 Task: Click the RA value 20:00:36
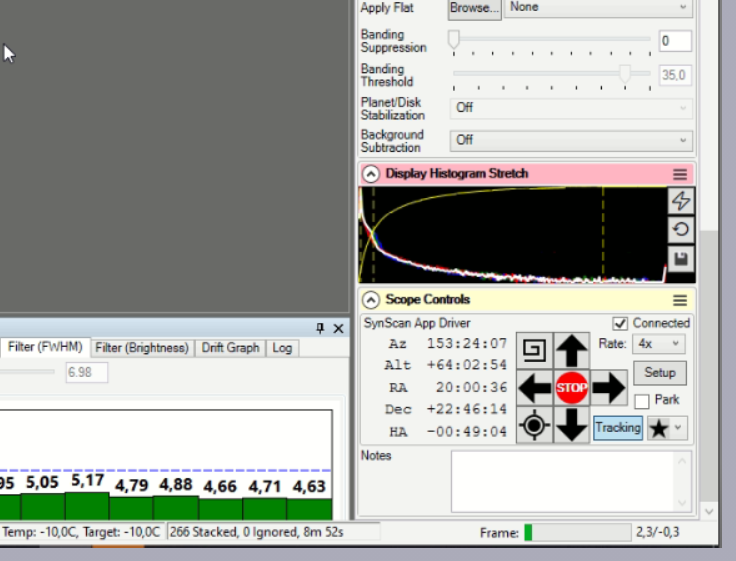click(471, 388)
